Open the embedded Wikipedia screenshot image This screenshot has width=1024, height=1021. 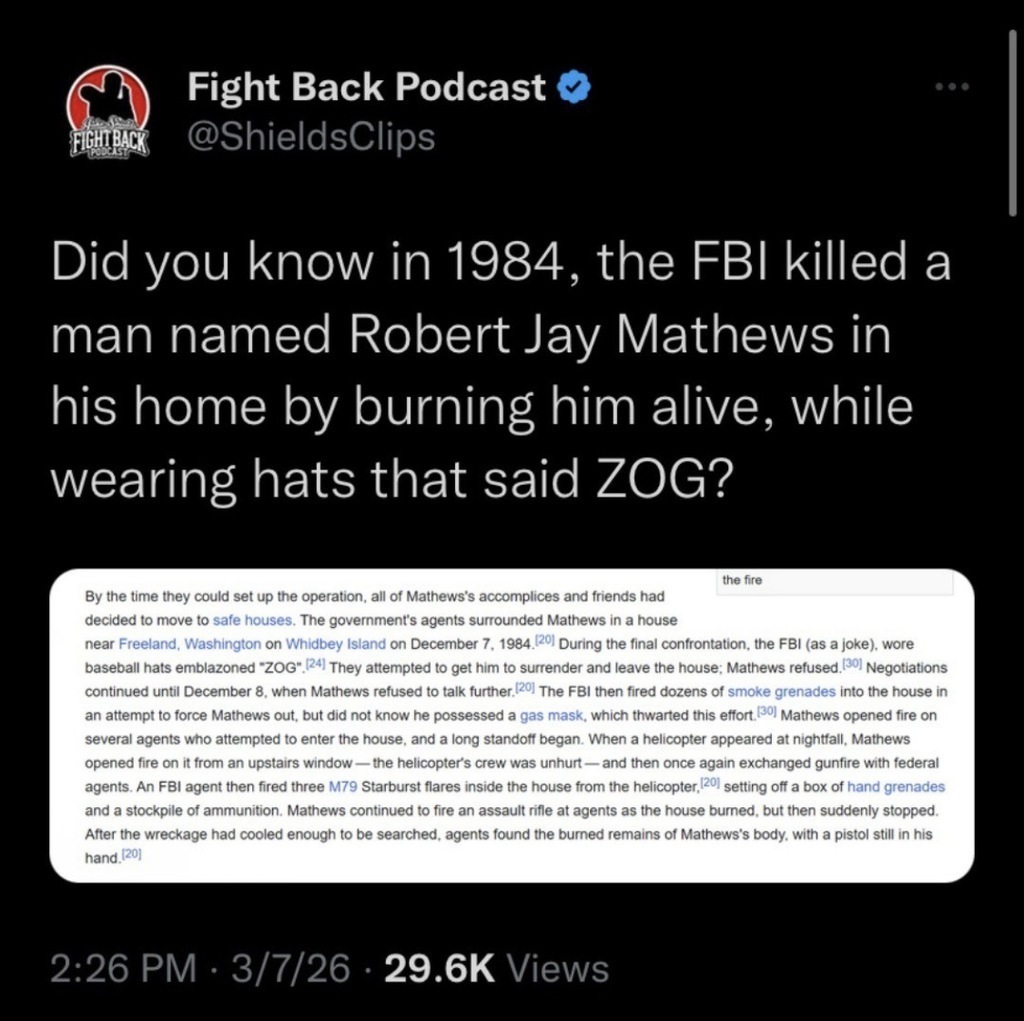click(x=511, y=725)
